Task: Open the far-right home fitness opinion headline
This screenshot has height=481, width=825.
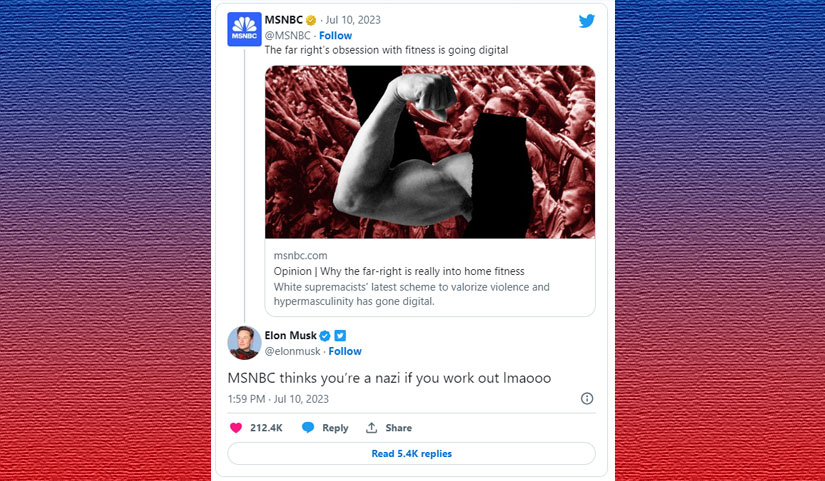Action: coord(399,272)
